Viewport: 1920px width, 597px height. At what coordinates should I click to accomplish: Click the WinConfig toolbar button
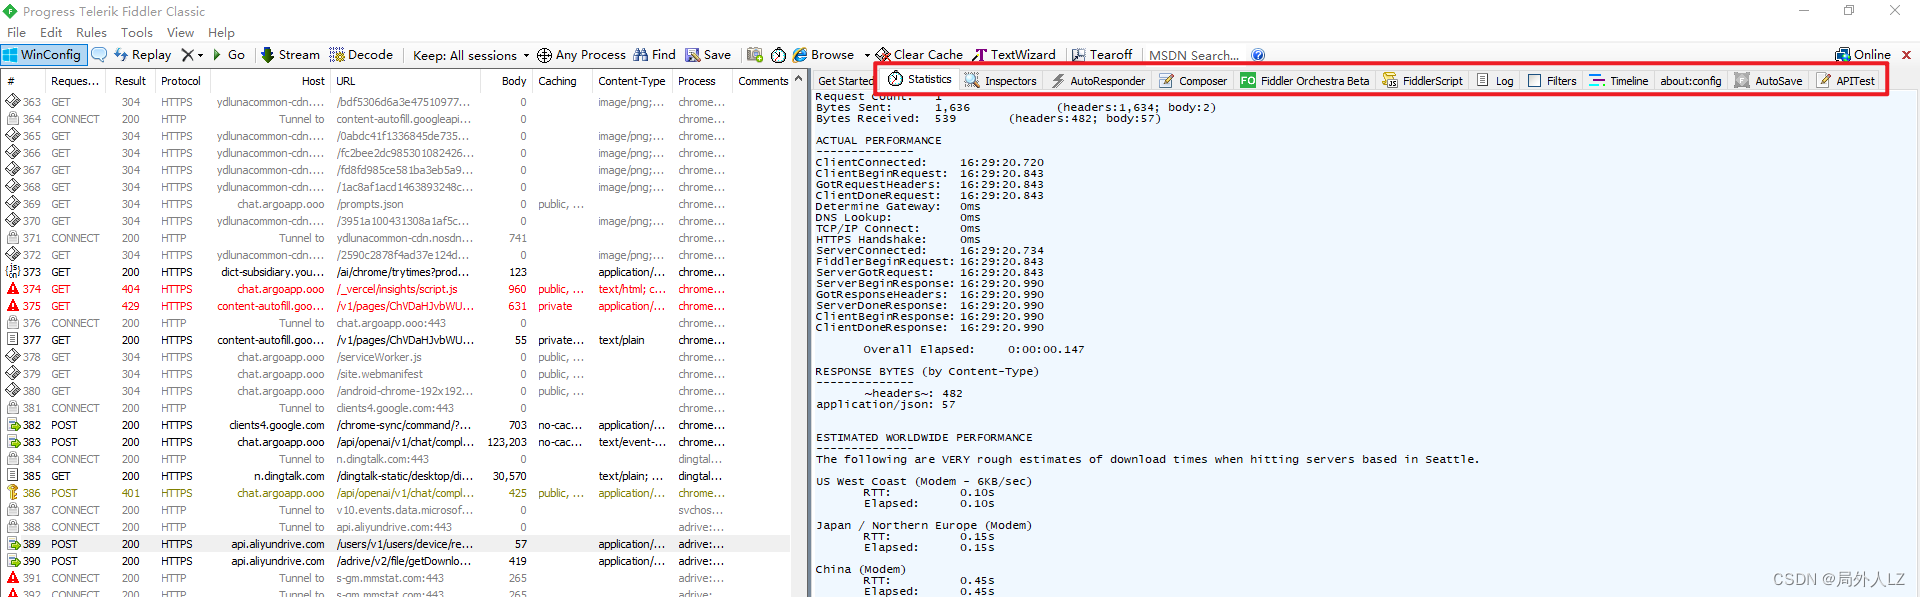(44, 55)
